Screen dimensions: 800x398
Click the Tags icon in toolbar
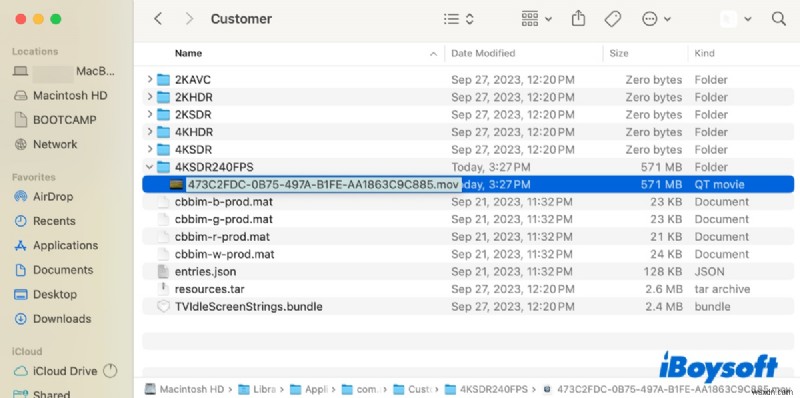pos(612,19)
